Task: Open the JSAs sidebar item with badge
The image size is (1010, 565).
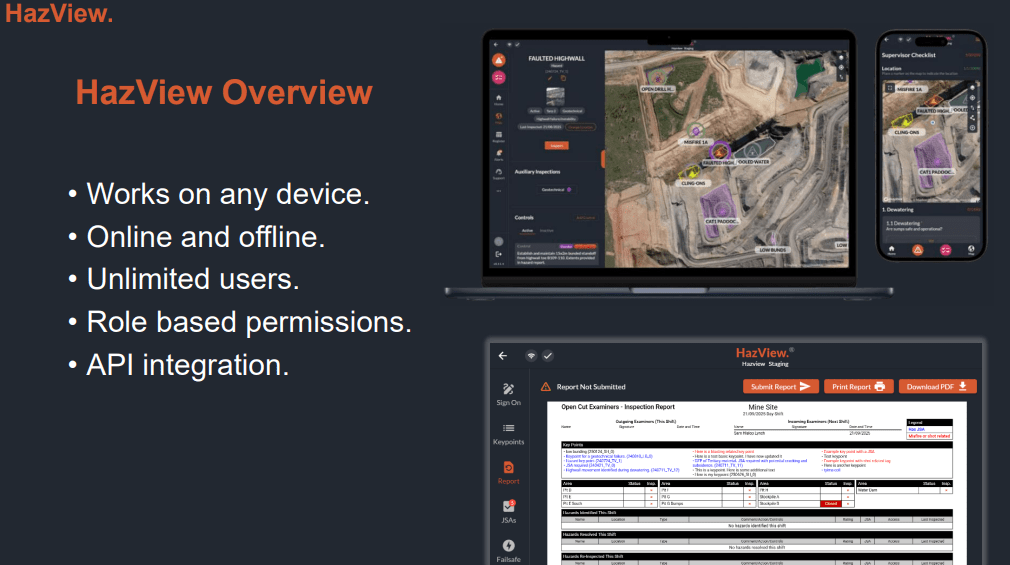Action: [x=508, y=507]
